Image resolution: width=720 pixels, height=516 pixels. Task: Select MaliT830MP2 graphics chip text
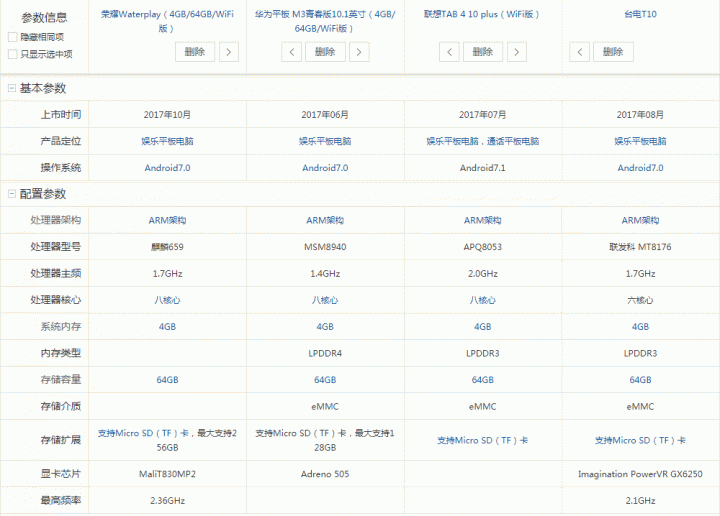tap(167, 474)
